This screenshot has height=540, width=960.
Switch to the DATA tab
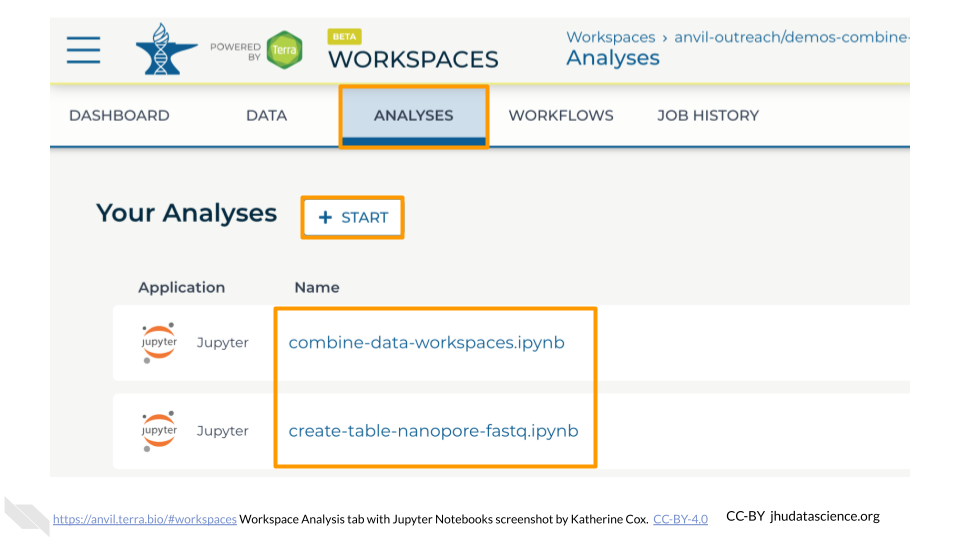[266, 116]
